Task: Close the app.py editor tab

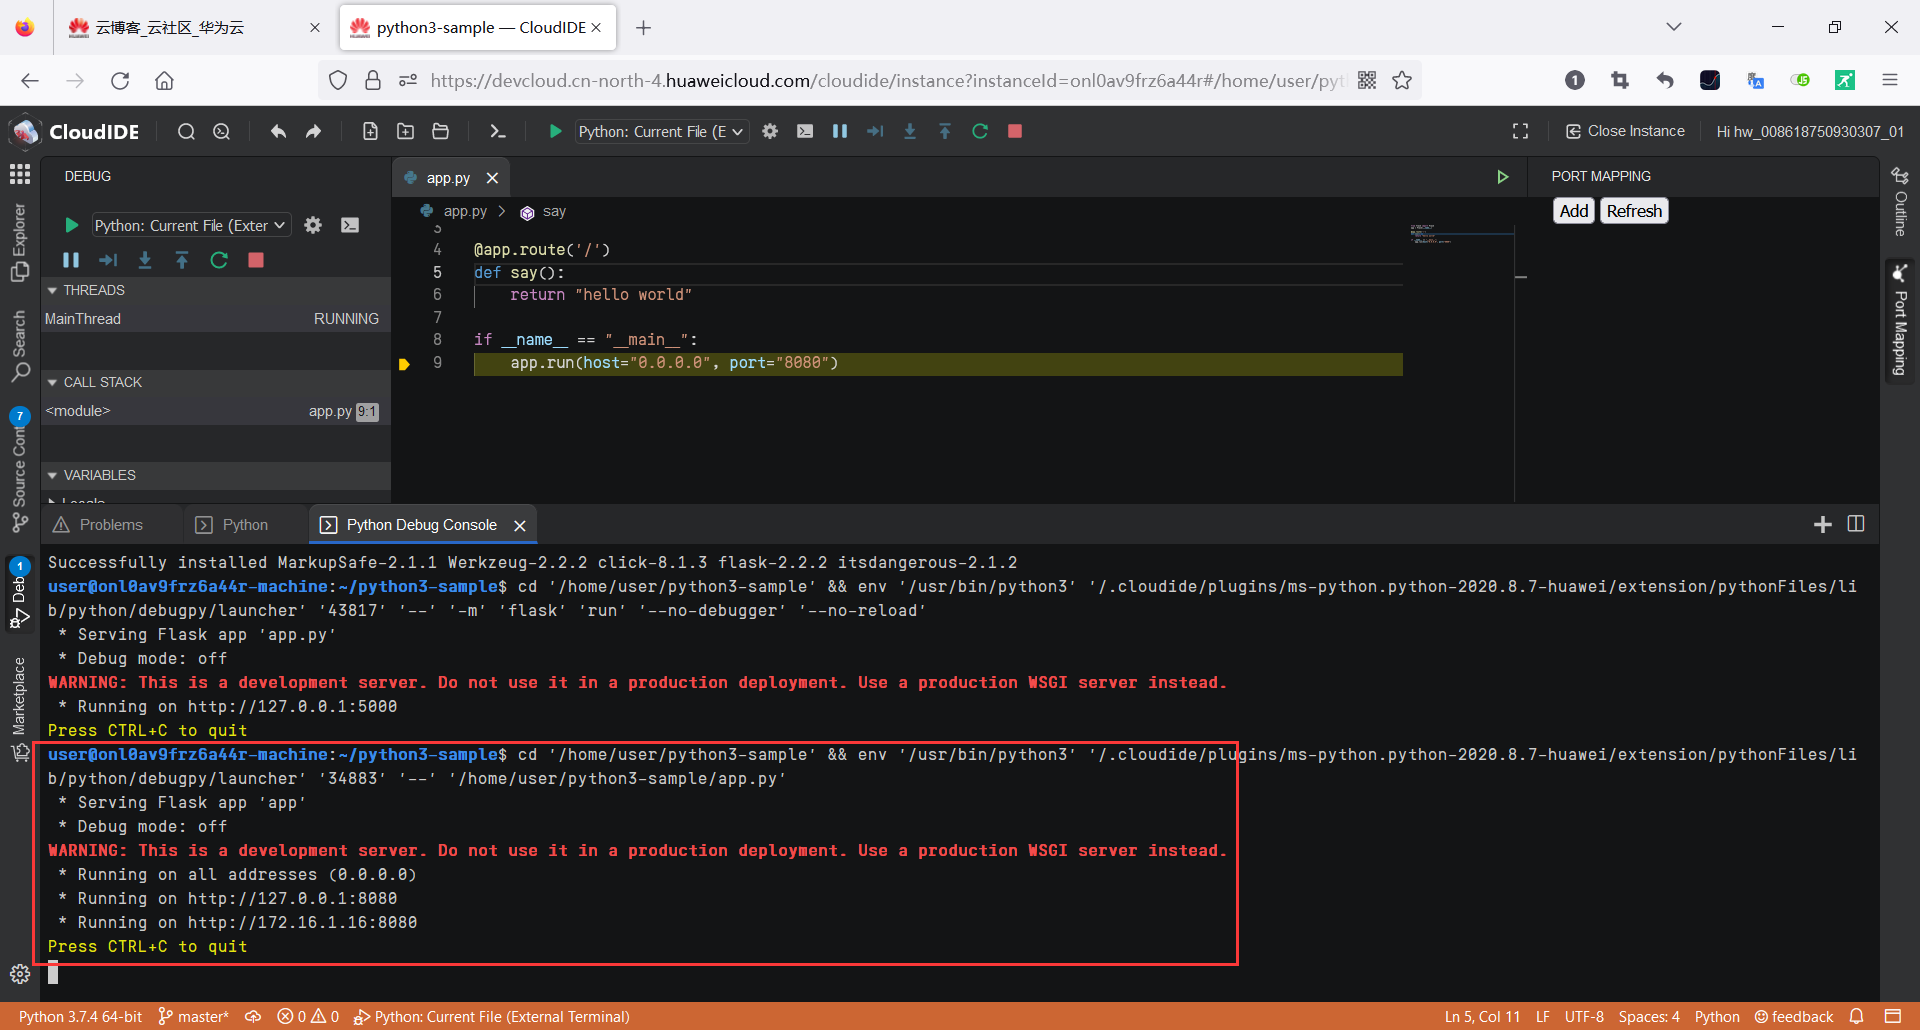Action: click(492, 178)
